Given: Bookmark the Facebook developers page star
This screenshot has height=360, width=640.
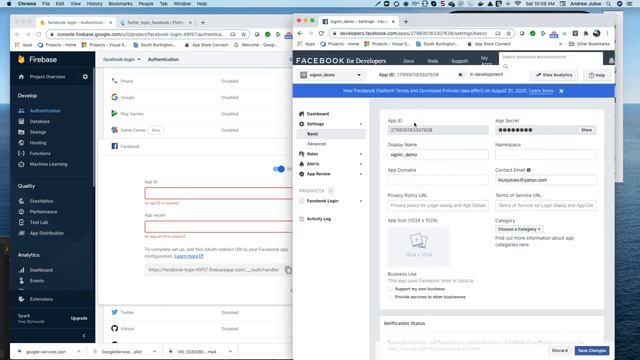Looking at the screenshot, I should [509, 33].
